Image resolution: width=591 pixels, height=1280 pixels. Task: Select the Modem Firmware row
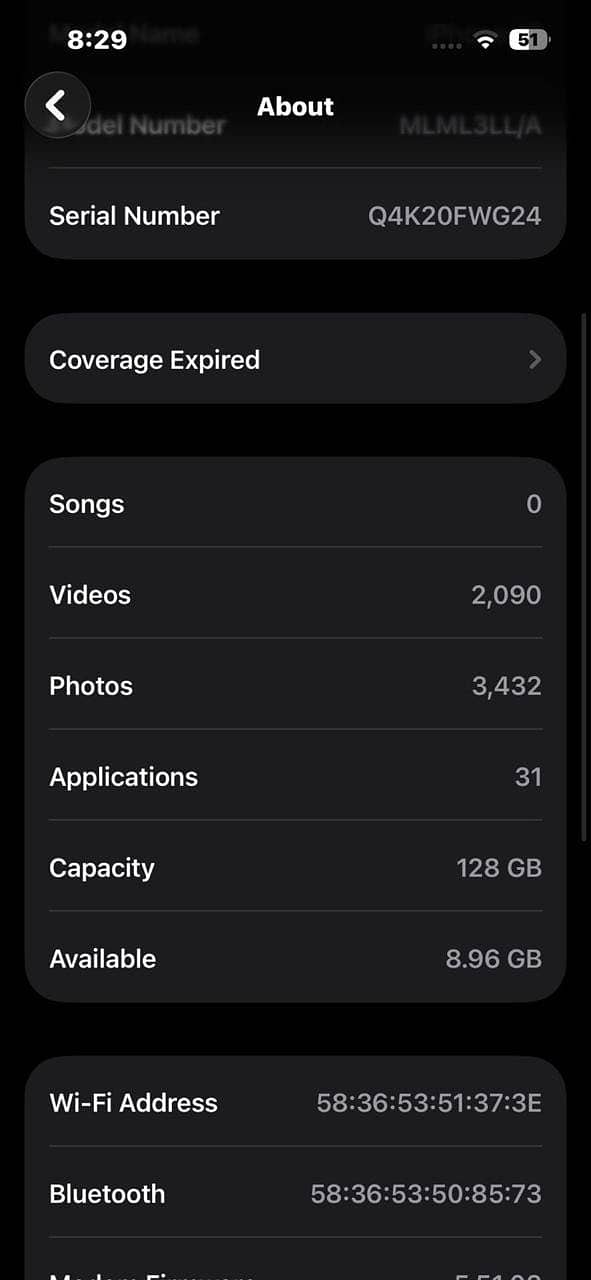pos(295,1262)
